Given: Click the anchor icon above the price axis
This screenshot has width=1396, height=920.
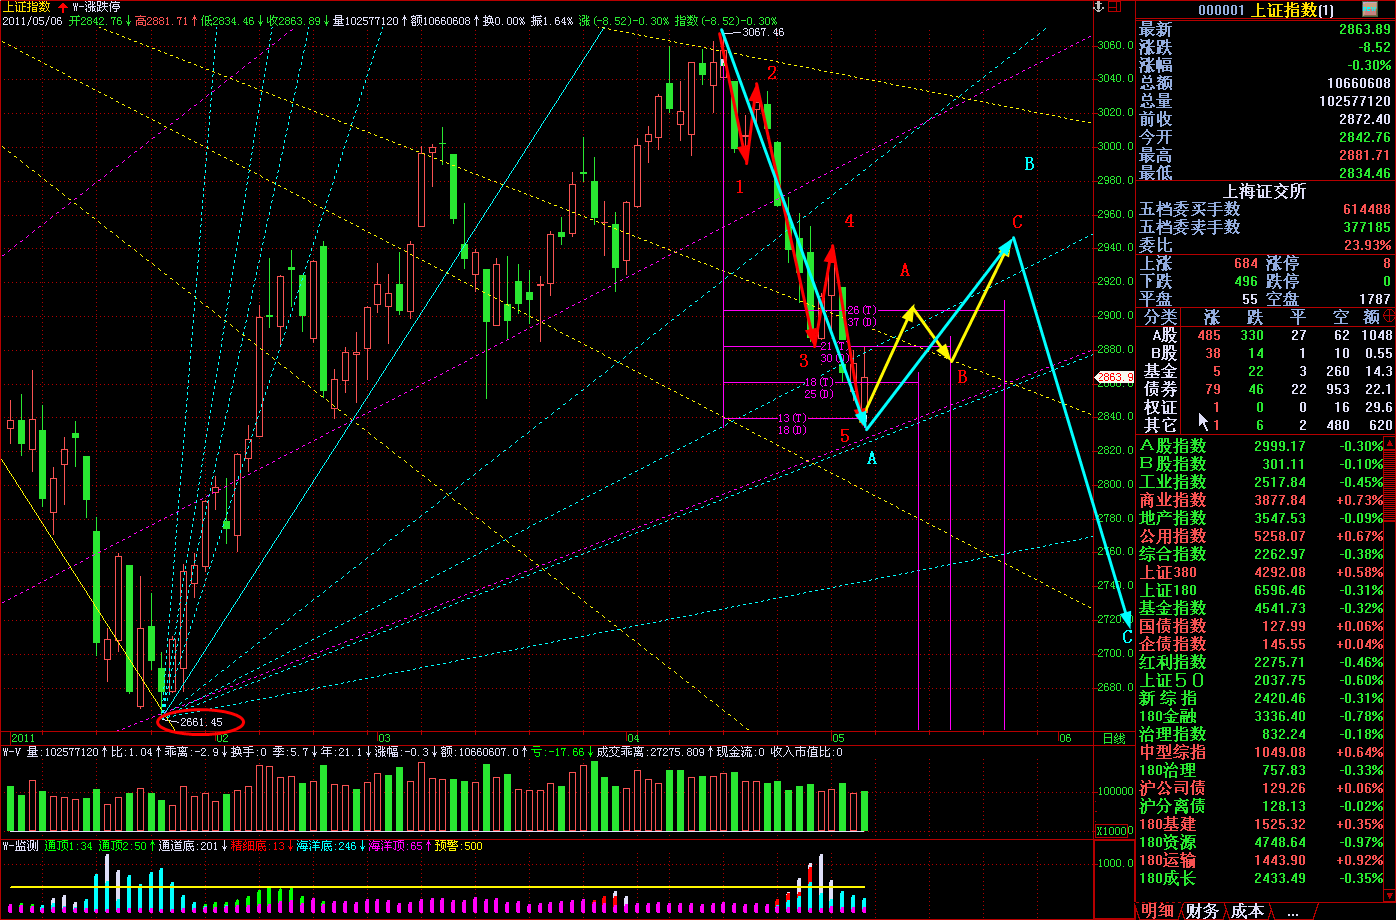Looking at the screenshot, I should tap(1099, 7).
